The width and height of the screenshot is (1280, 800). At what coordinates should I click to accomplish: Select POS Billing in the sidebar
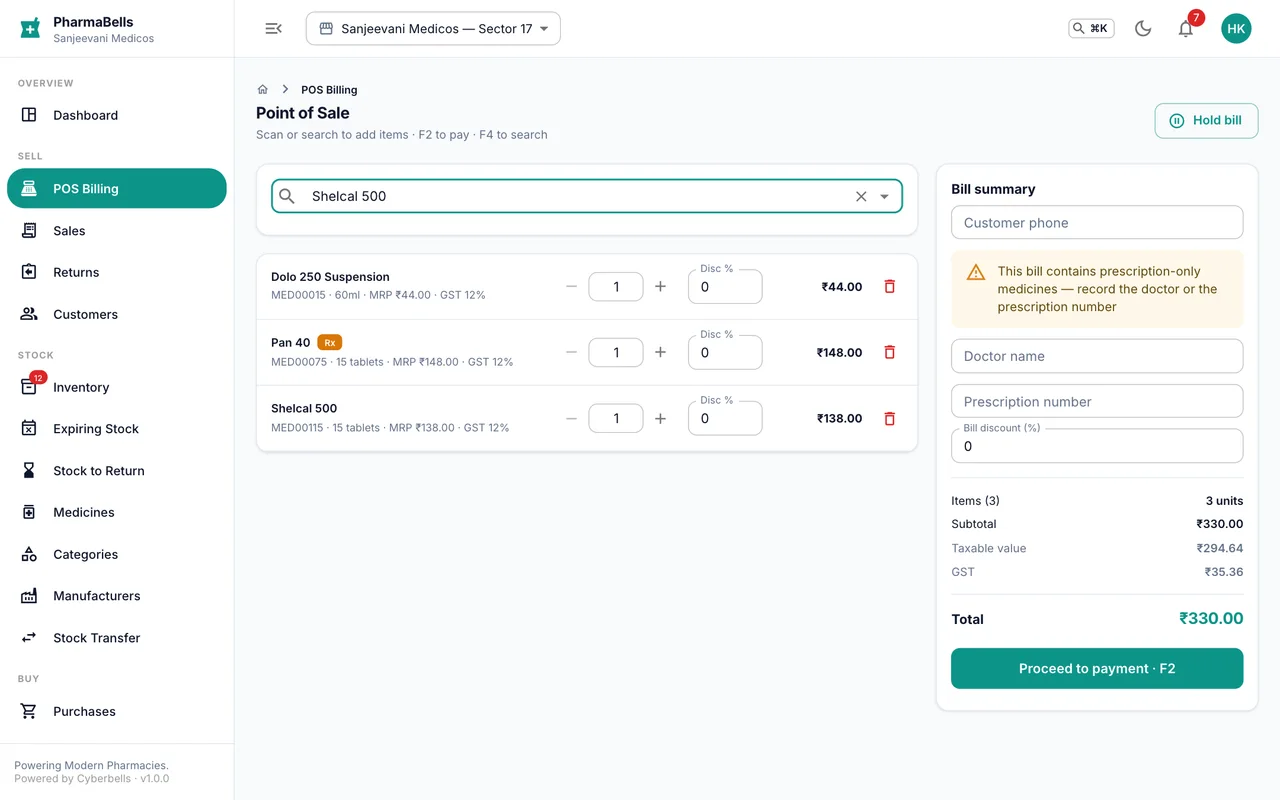(x=117, y=188)
